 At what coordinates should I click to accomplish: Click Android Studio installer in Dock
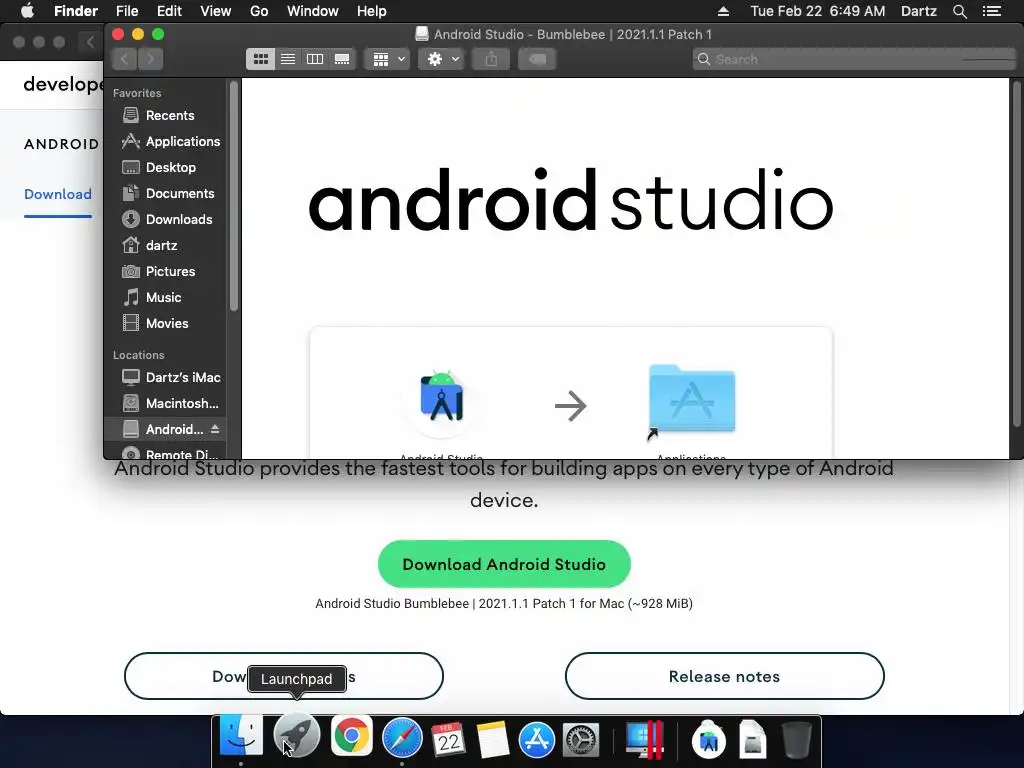point(709,739)
